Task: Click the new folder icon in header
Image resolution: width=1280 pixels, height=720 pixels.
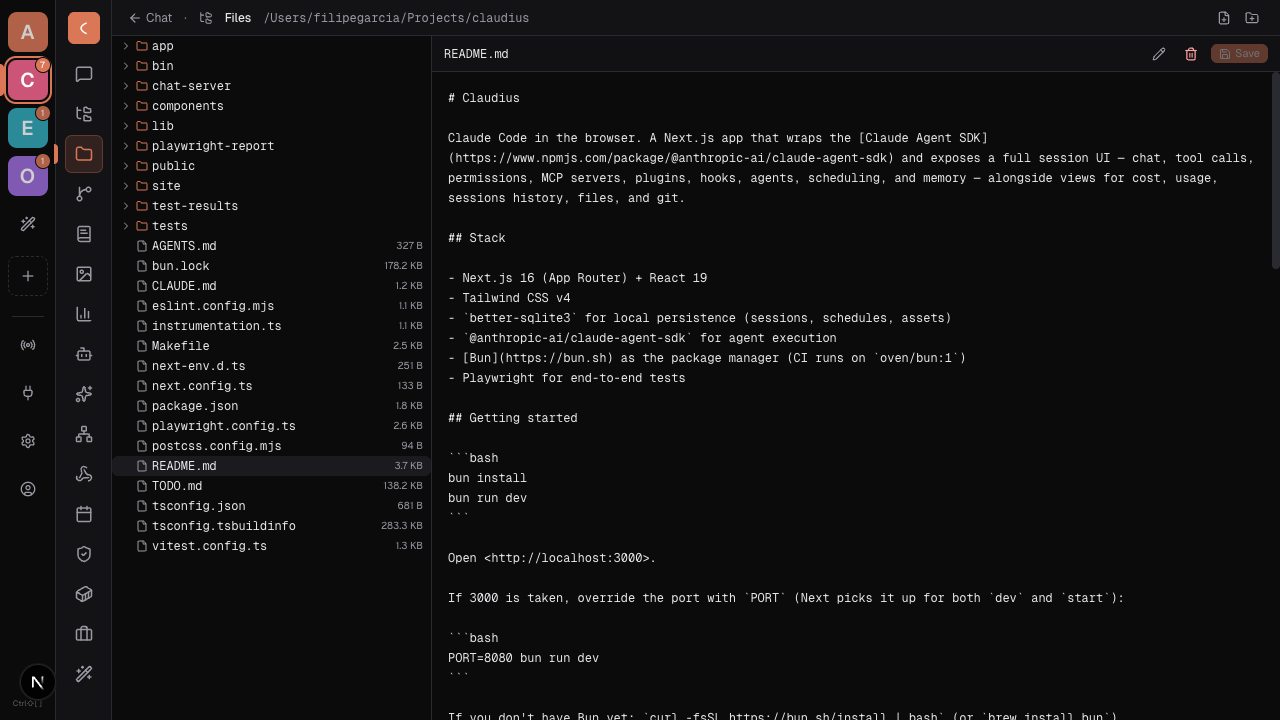Action: click(1252, 18)
